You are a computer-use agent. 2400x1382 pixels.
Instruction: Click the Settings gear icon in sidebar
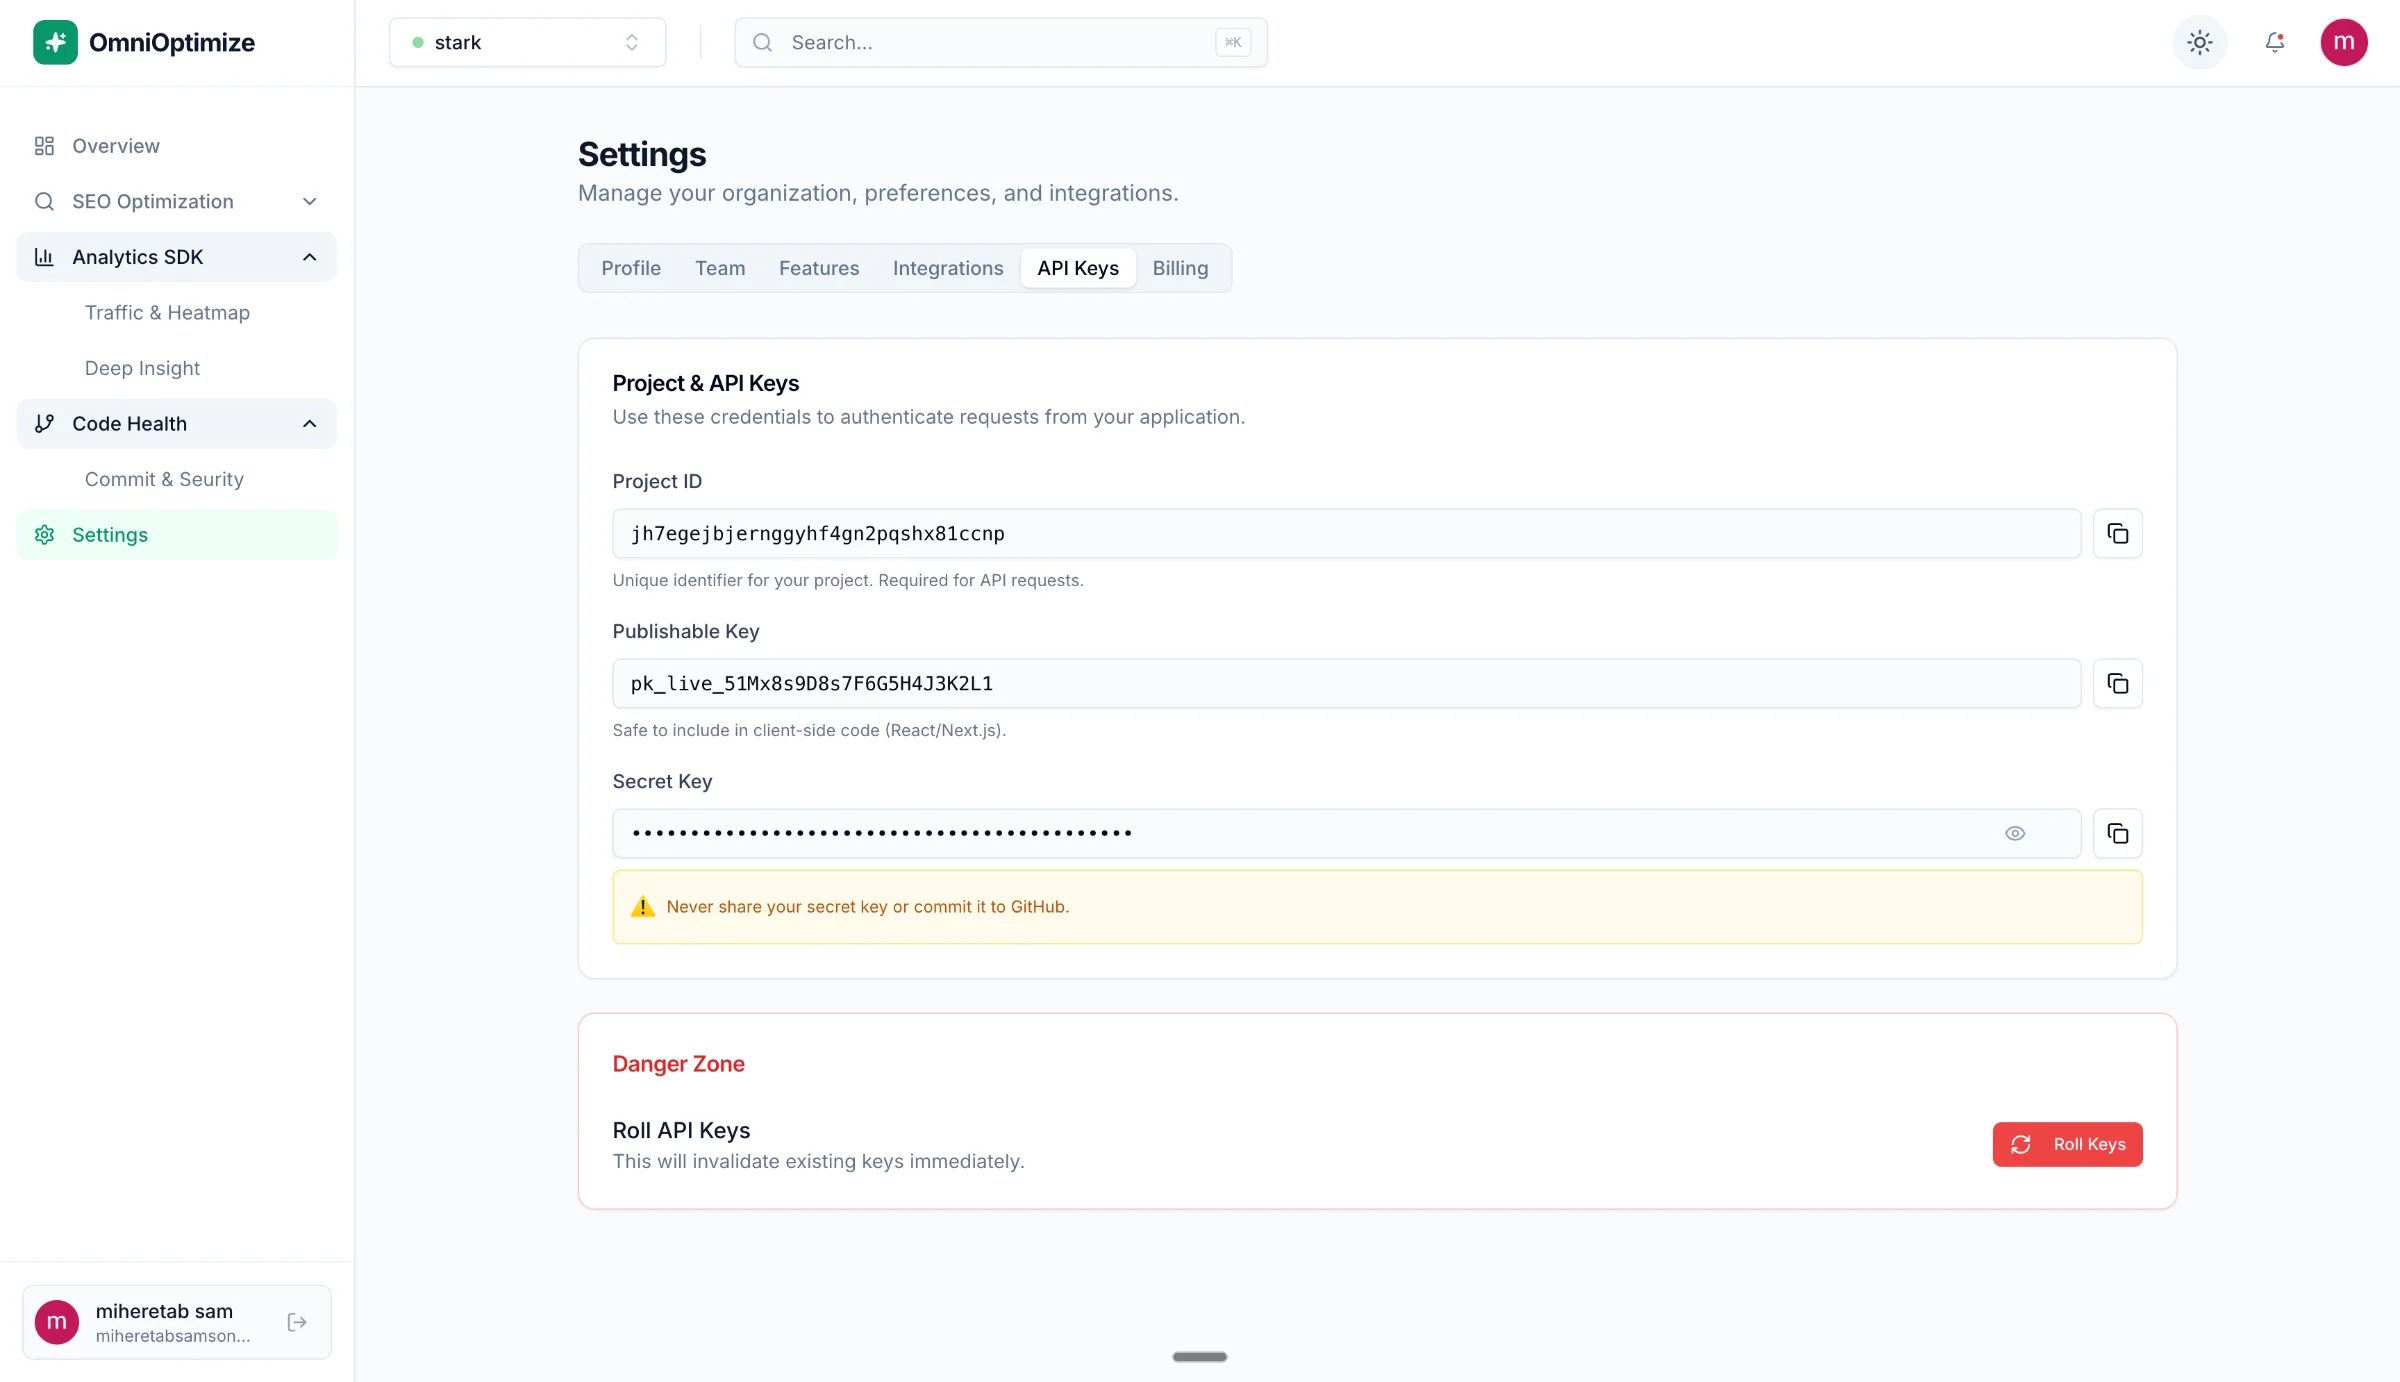point(44,535)
